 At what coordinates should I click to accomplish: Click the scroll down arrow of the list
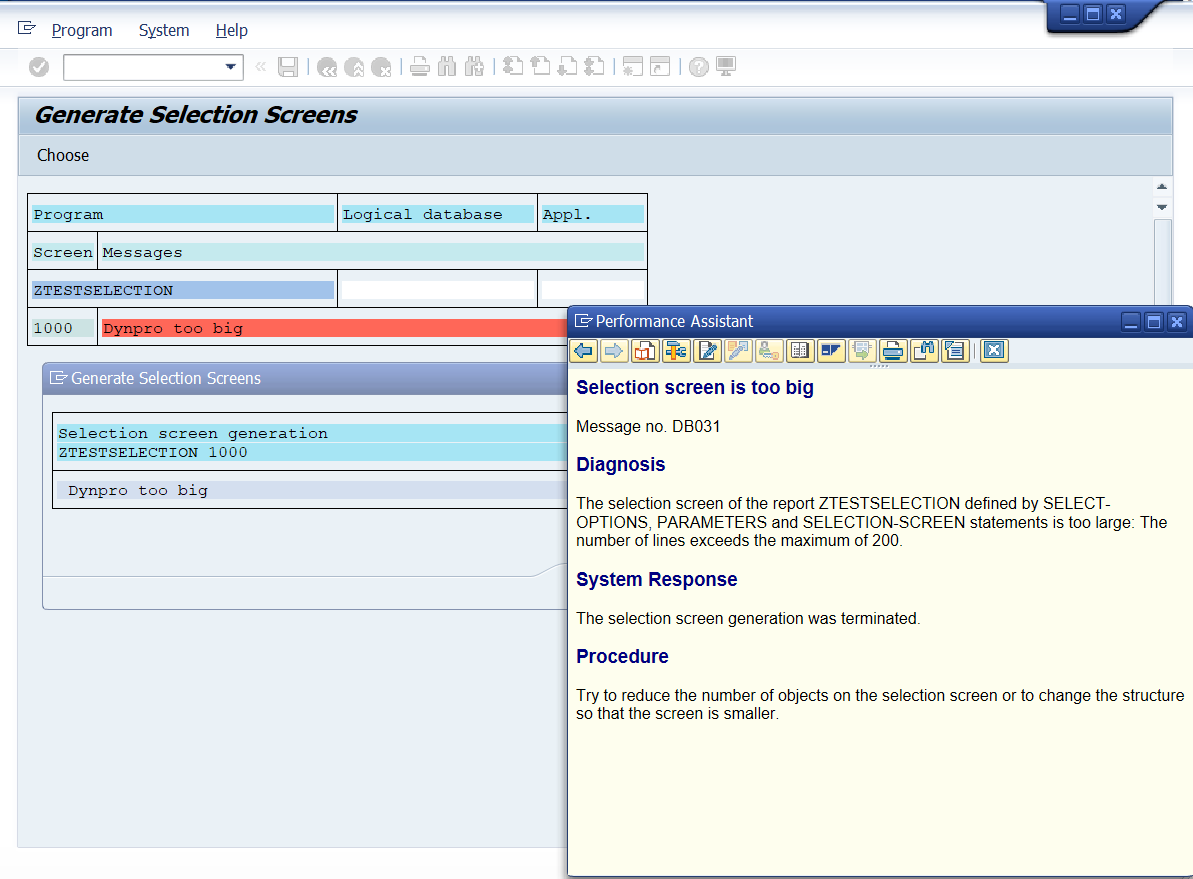[x=1162, y=207]
